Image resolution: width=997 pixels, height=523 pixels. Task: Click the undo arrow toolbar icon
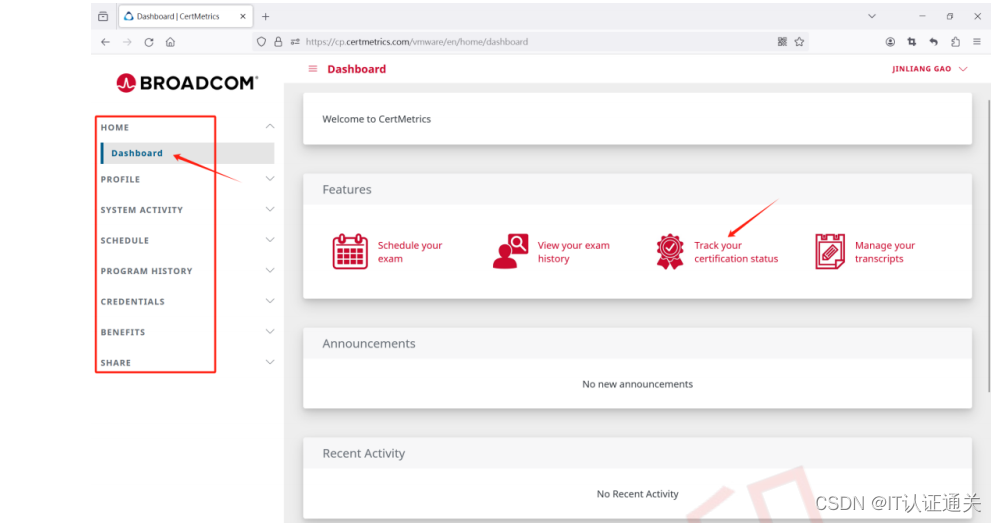(x=933, y=42)
